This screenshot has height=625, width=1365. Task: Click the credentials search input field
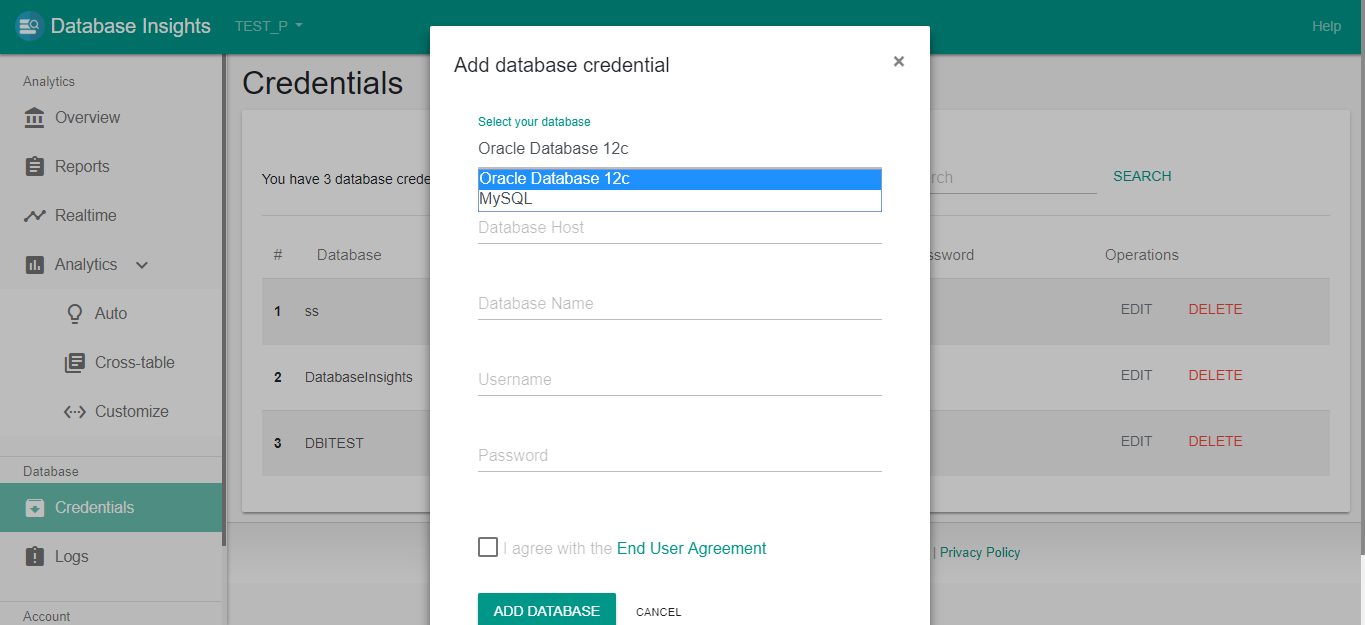tap(1013, 178)
